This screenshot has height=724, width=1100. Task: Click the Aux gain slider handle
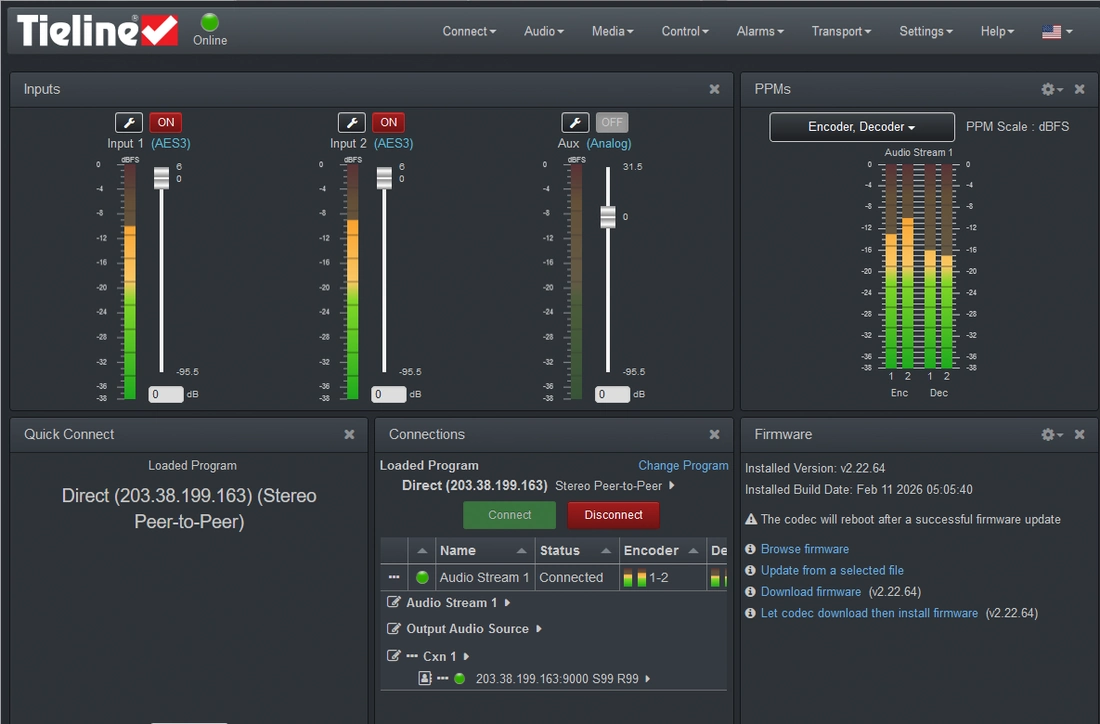(608, 217)
